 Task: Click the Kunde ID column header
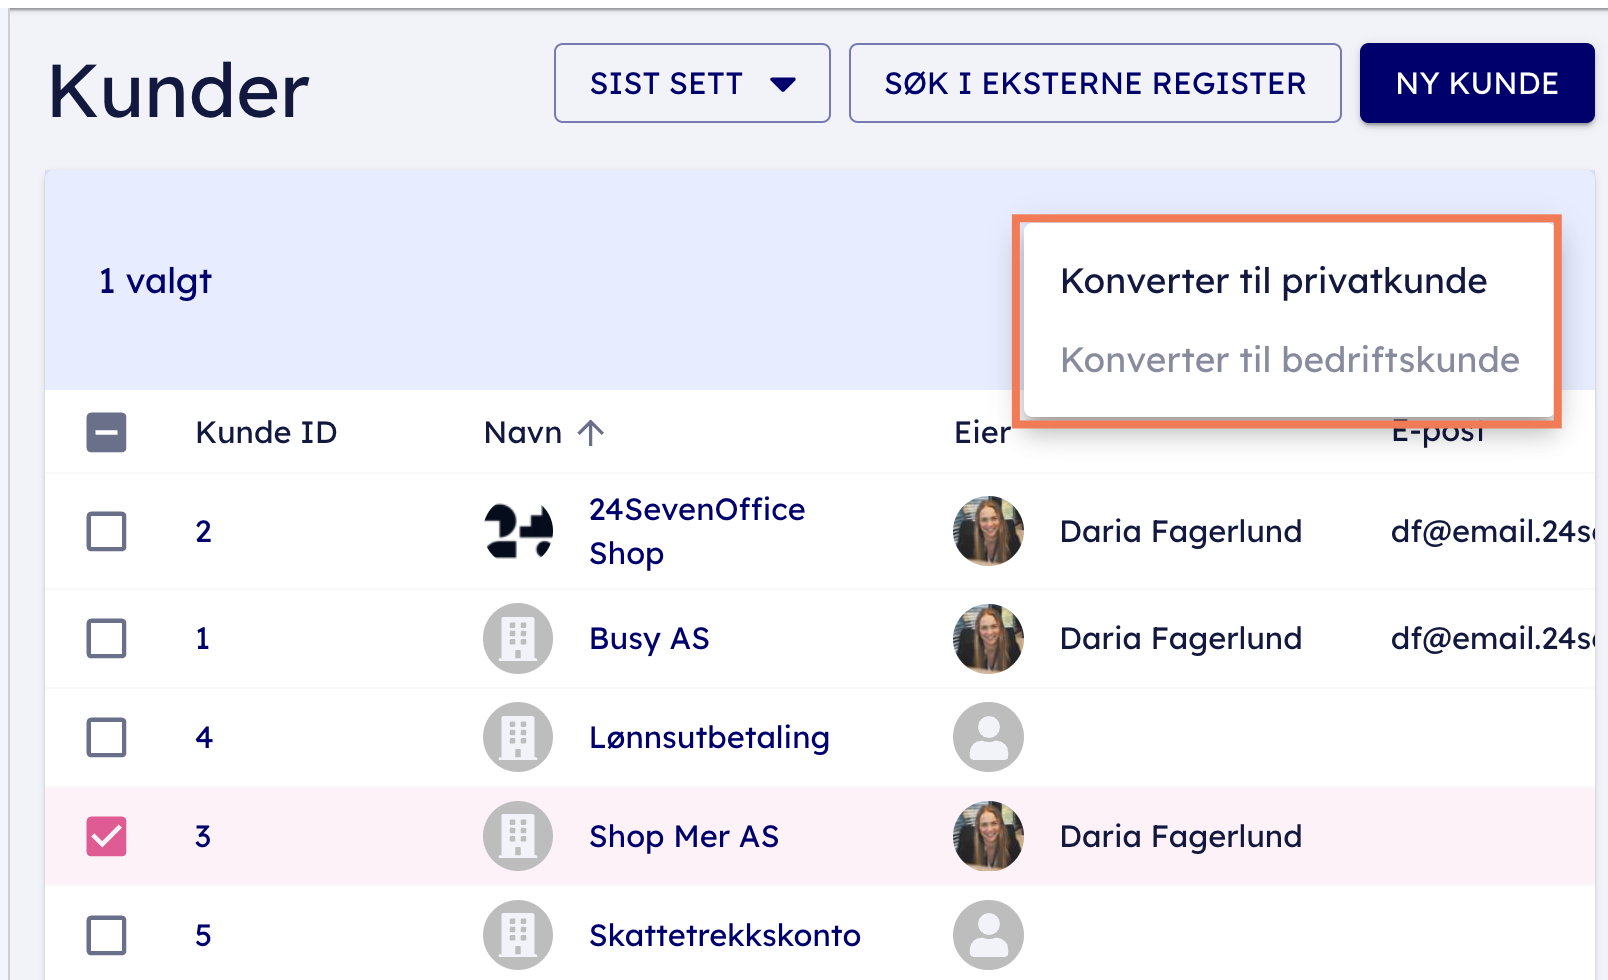tap(266, 433)
